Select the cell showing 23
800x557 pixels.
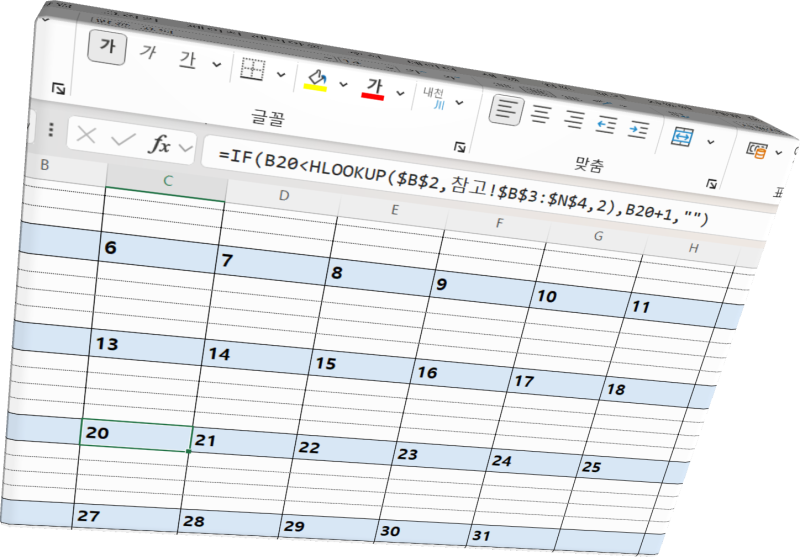pos(441,458)
